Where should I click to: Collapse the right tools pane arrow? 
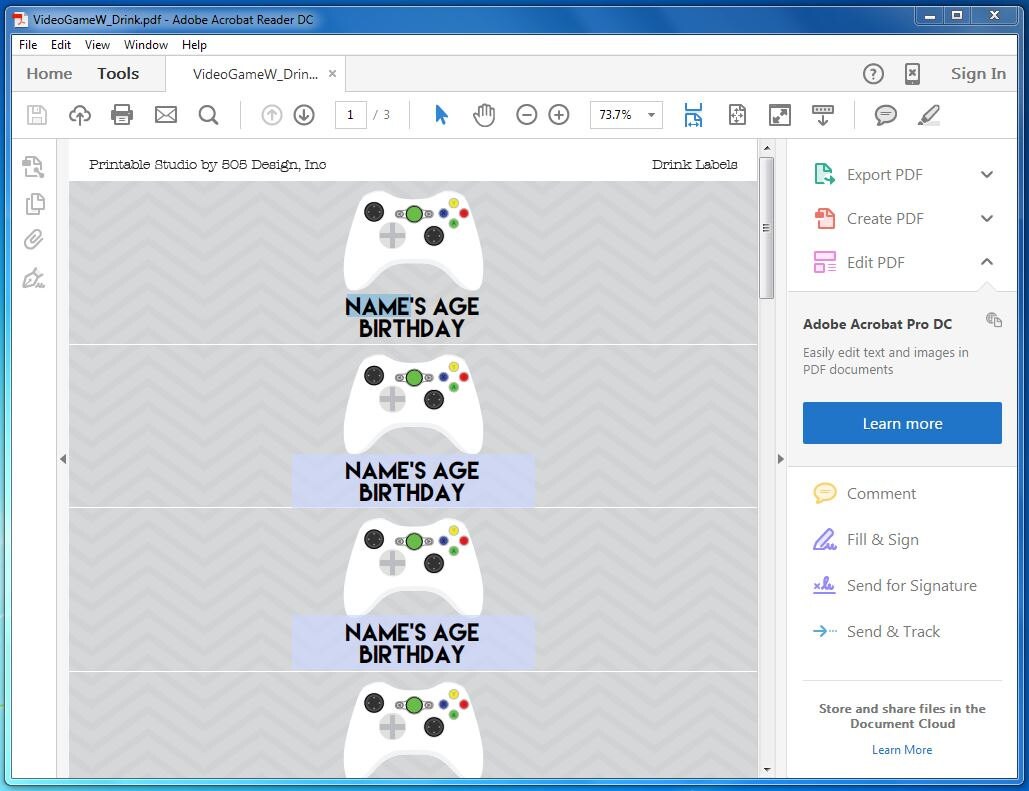tap(780, 459)
